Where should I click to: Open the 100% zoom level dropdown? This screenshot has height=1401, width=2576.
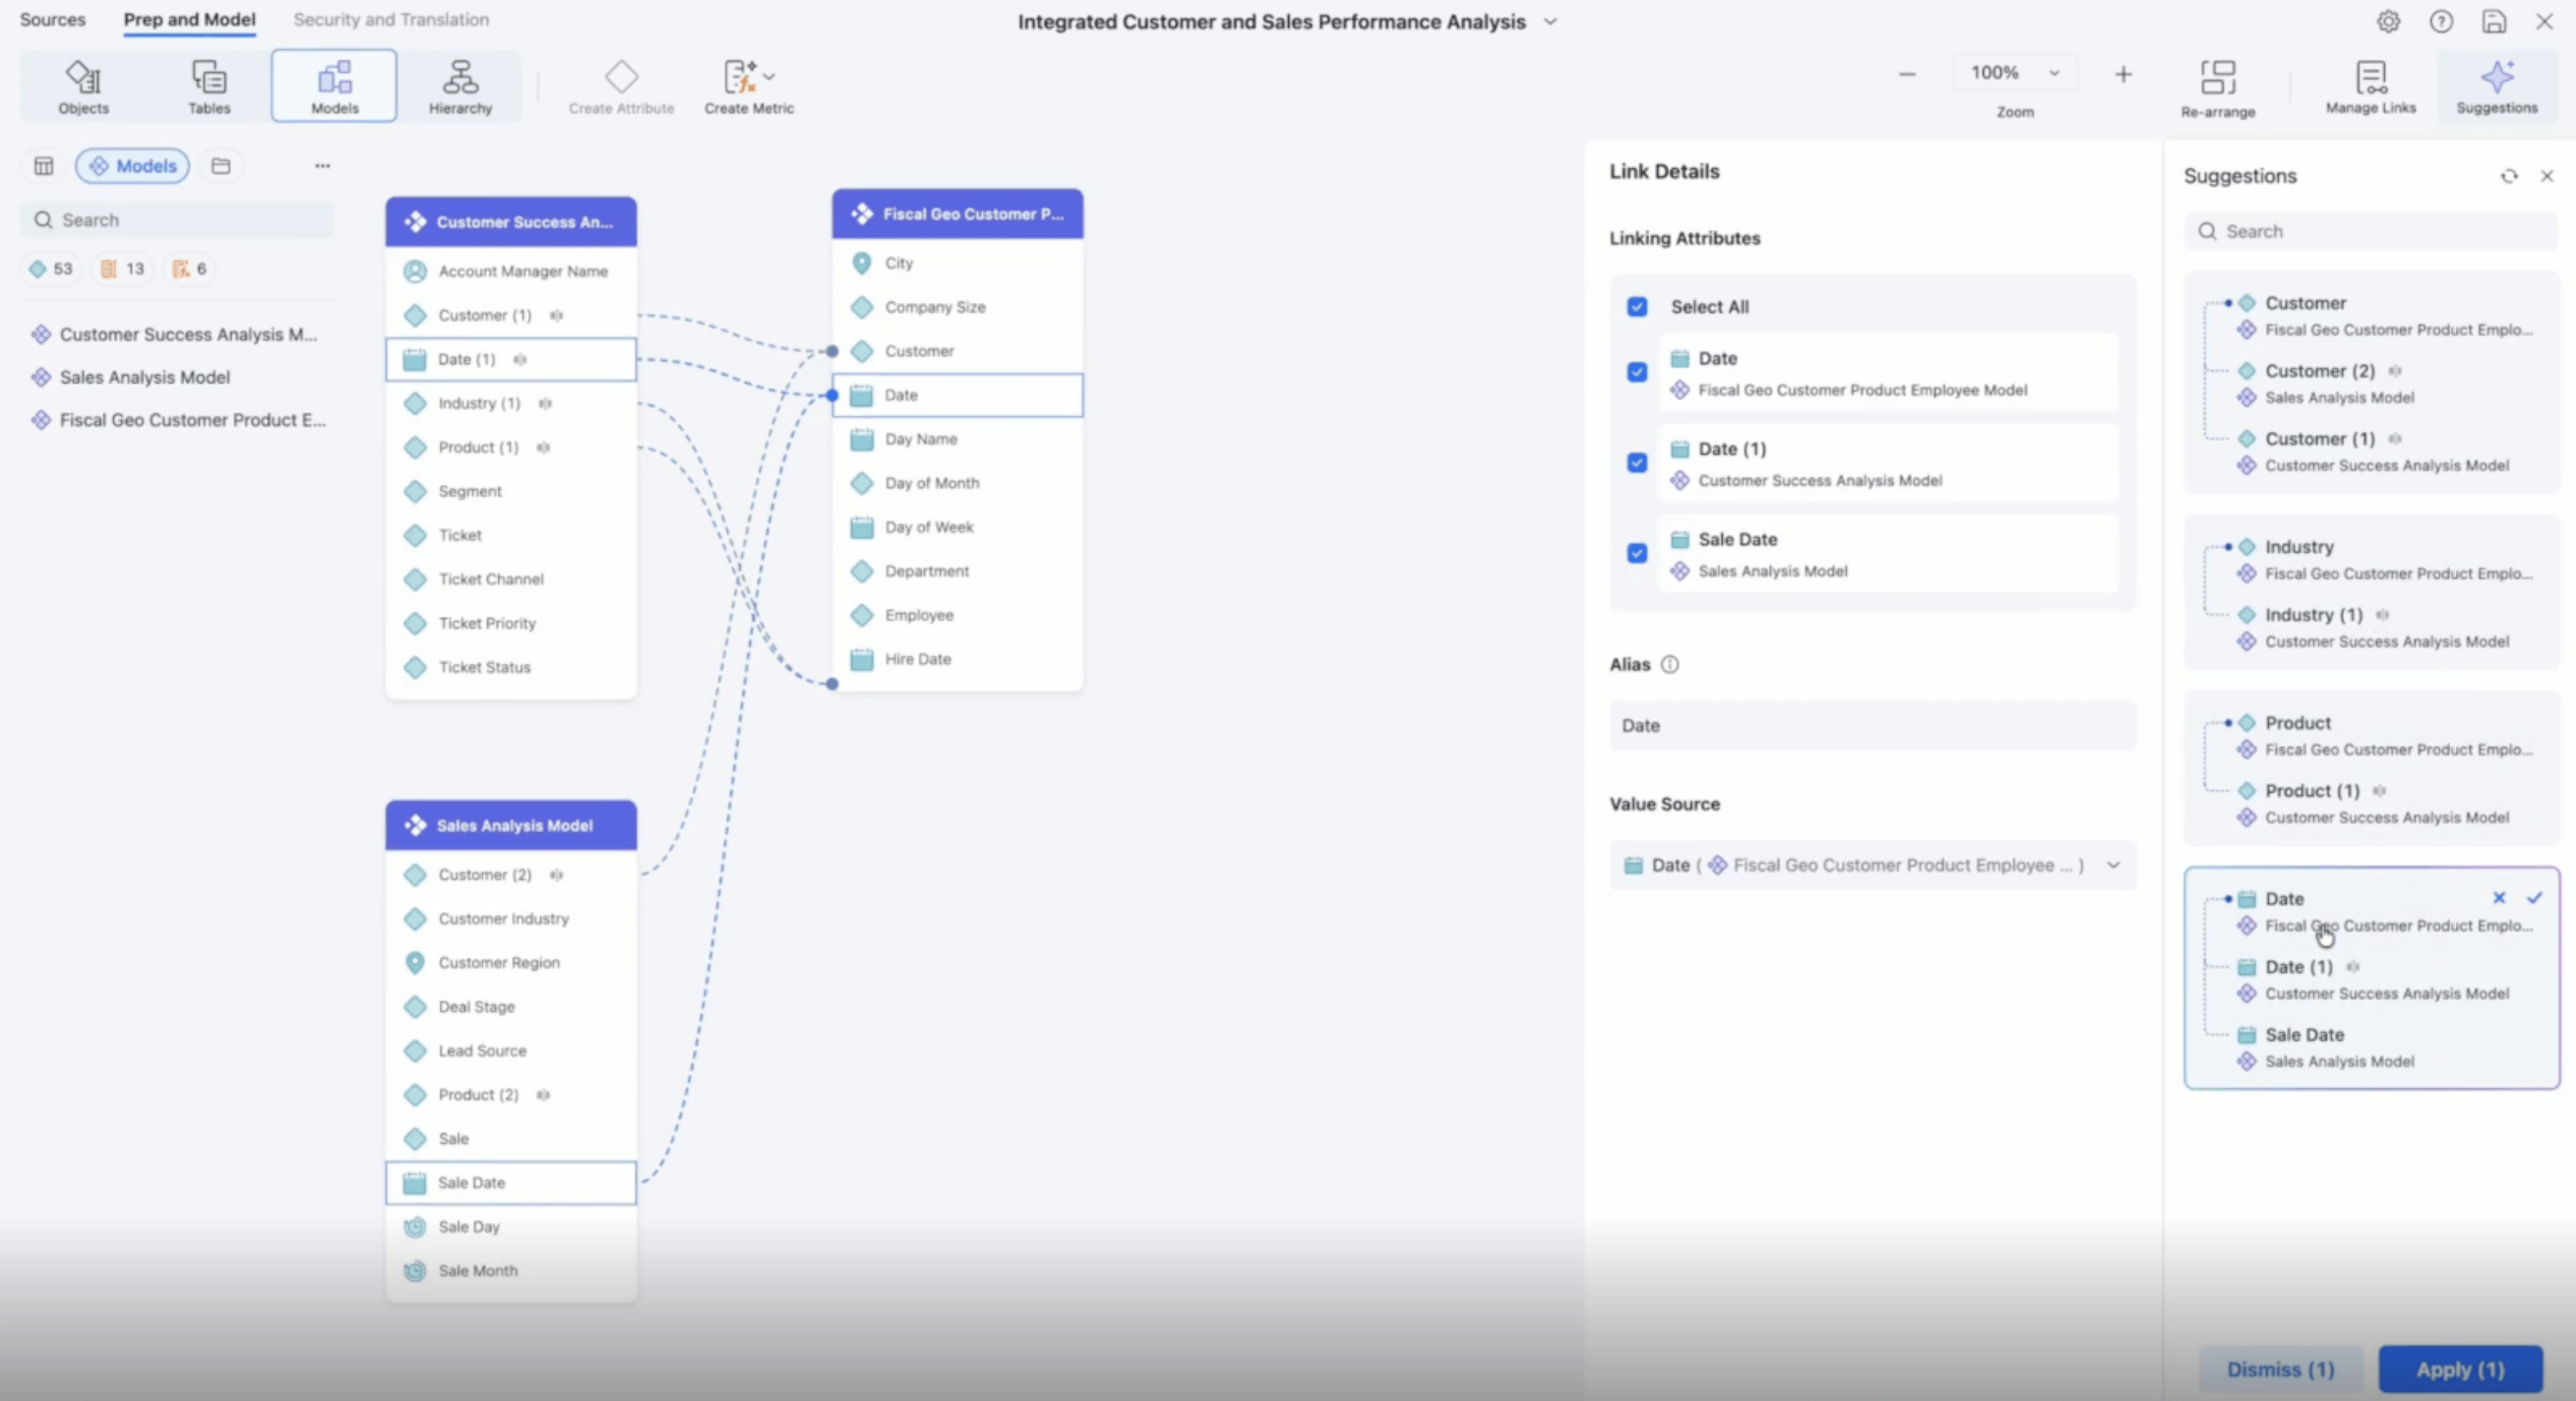coord(2014,73)
